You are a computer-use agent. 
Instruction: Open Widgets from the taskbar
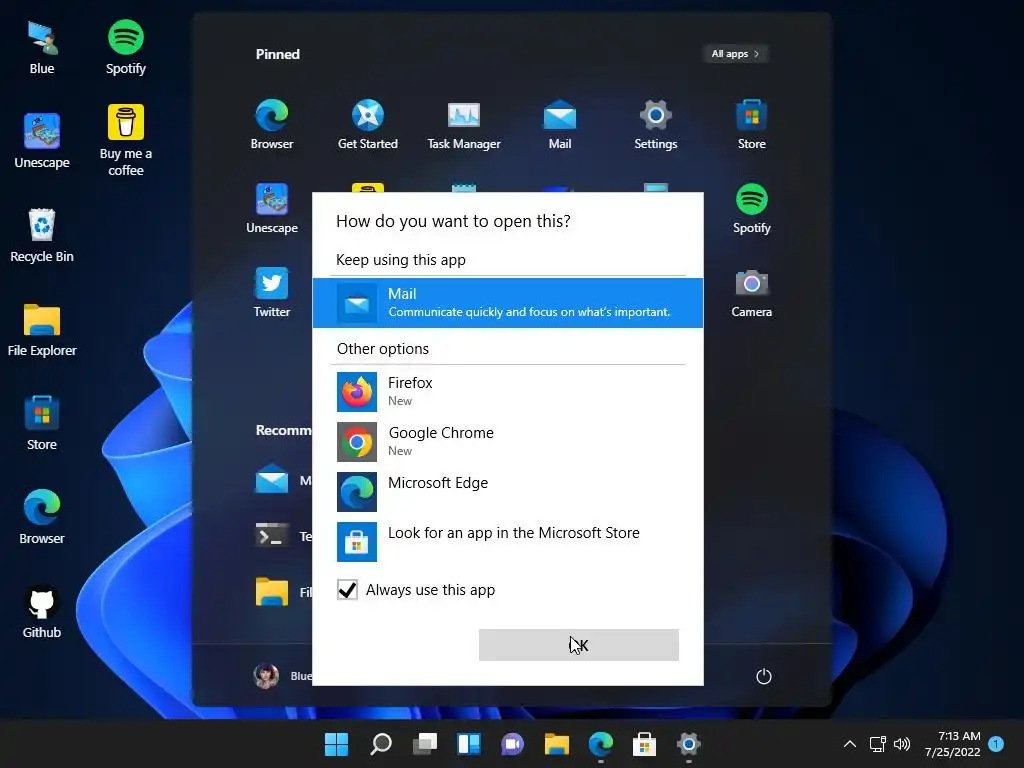[469, 744]
